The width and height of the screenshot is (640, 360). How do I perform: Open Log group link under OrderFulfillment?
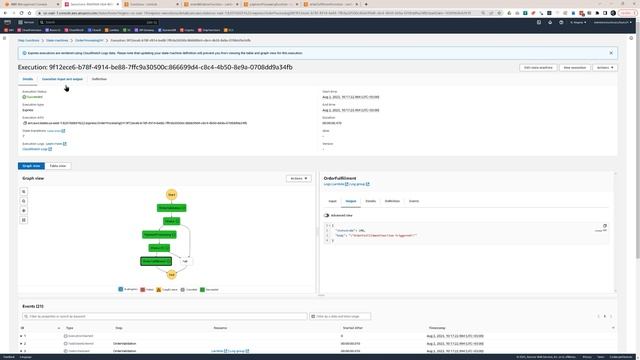pyautogui.click(x=359, y=184)
